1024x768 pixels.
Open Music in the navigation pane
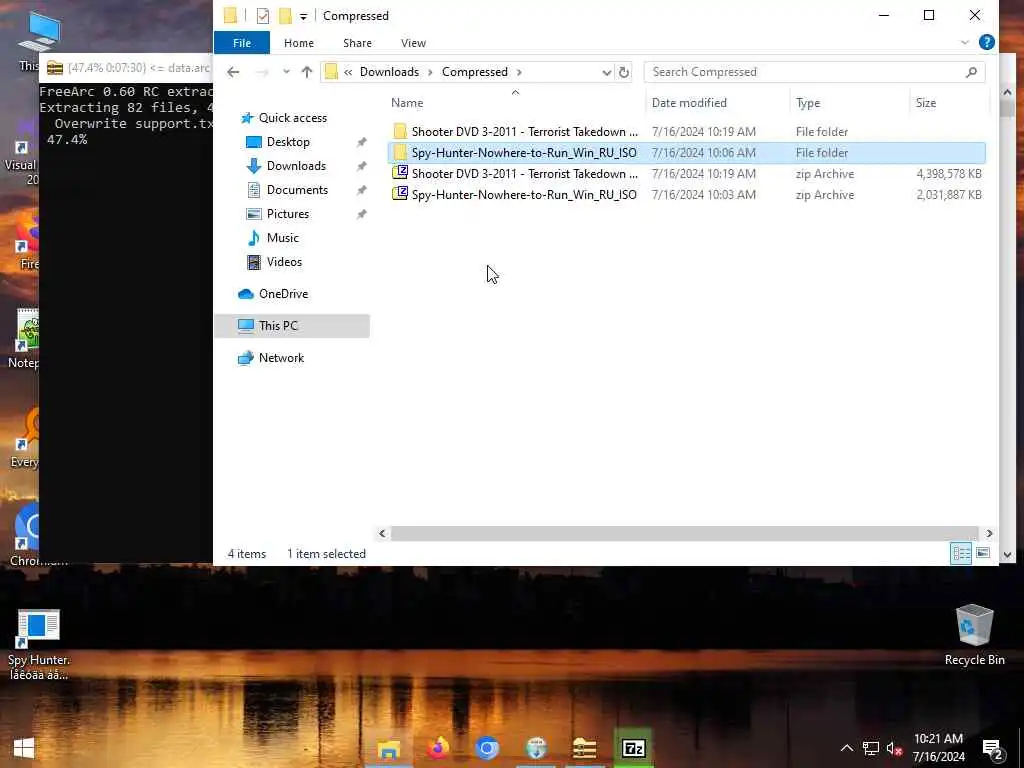[x=282, y=238]
